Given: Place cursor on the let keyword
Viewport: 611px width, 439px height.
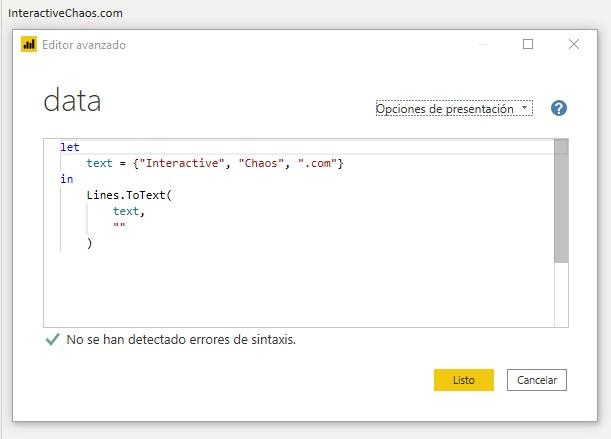Looking at the screenshot, I should [70, 147].
